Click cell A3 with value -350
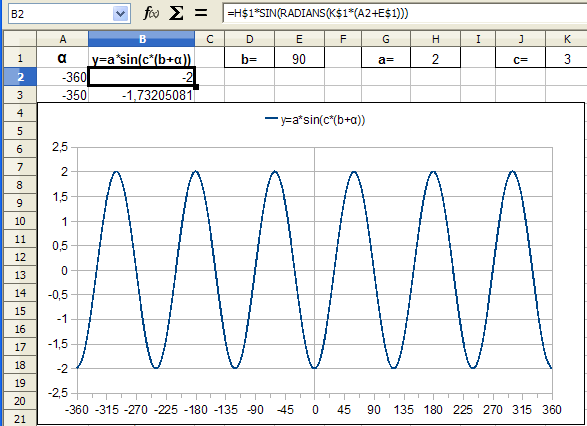The height and width of the screenshot is (426, 587). [63, 95]
